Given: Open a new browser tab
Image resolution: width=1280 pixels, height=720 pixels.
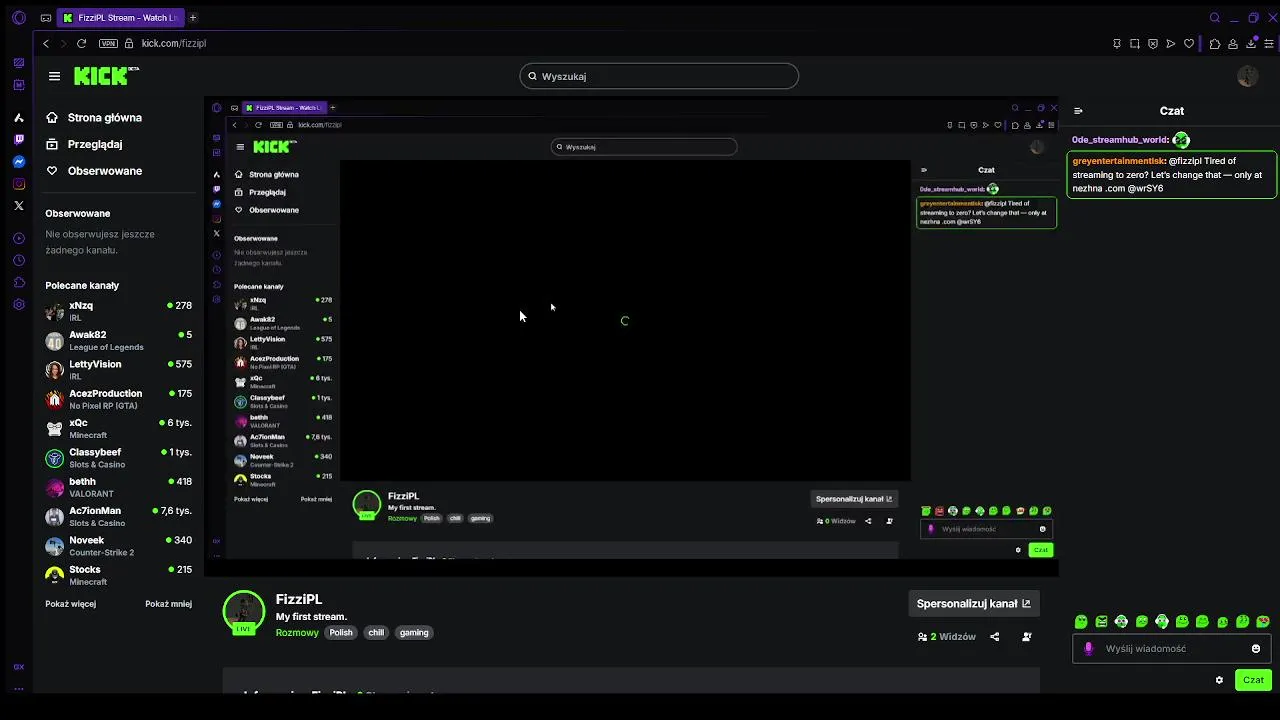Looking at the screenshot, I should click(193, 17).
